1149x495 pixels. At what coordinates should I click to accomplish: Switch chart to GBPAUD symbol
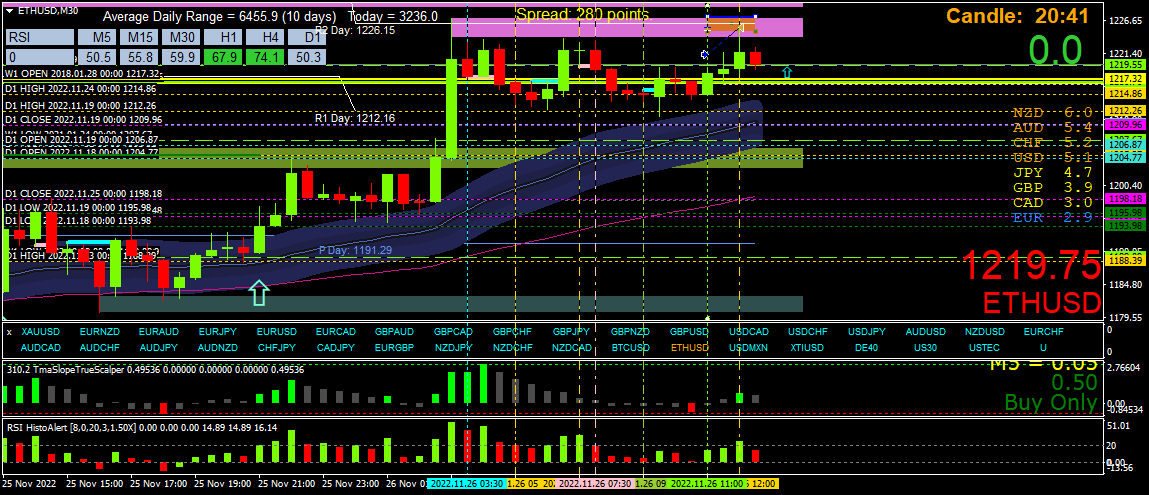(394, 332)
